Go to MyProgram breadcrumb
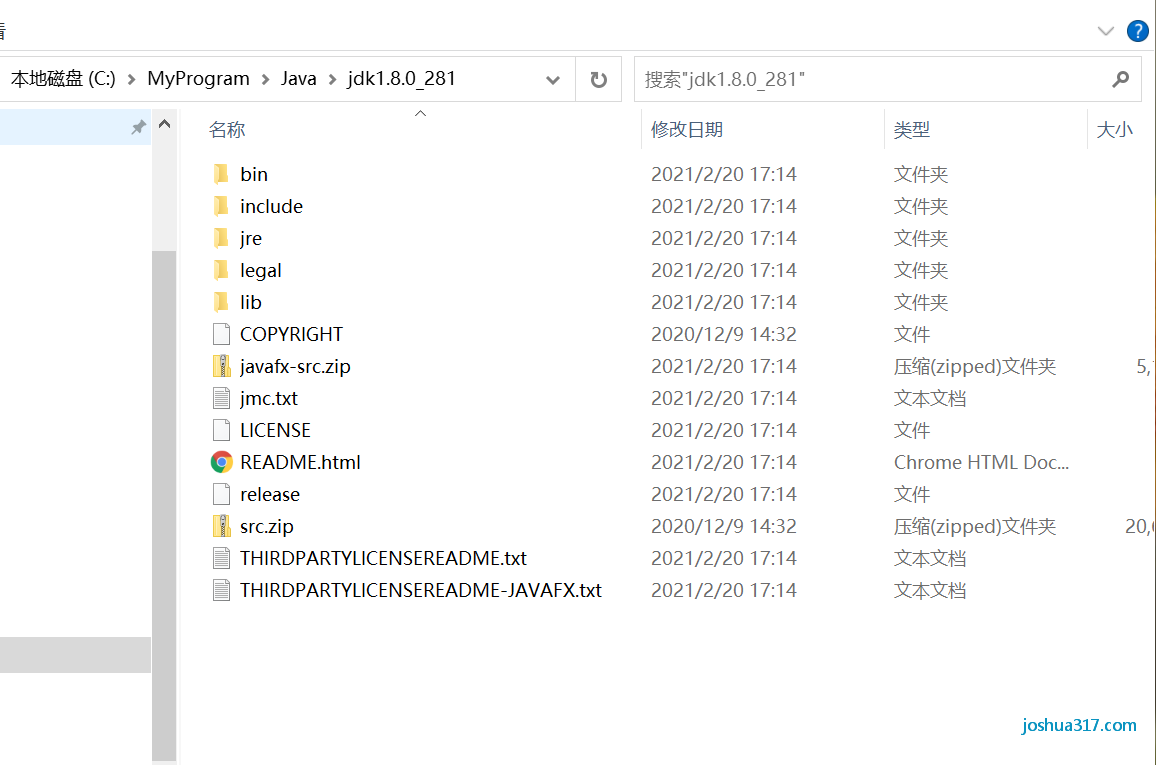Image resolution: width=1156 pixels, height=765 pixels. tap(198, 79)
